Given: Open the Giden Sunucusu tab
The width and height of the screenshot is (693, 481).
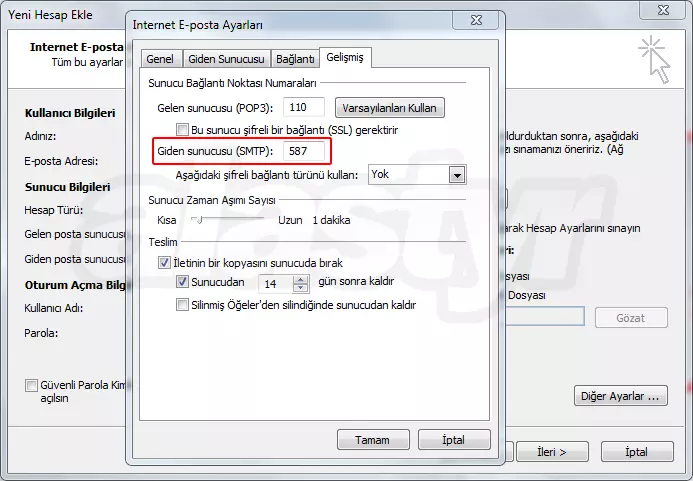Looking at the screenshot, I should point(226,59).
